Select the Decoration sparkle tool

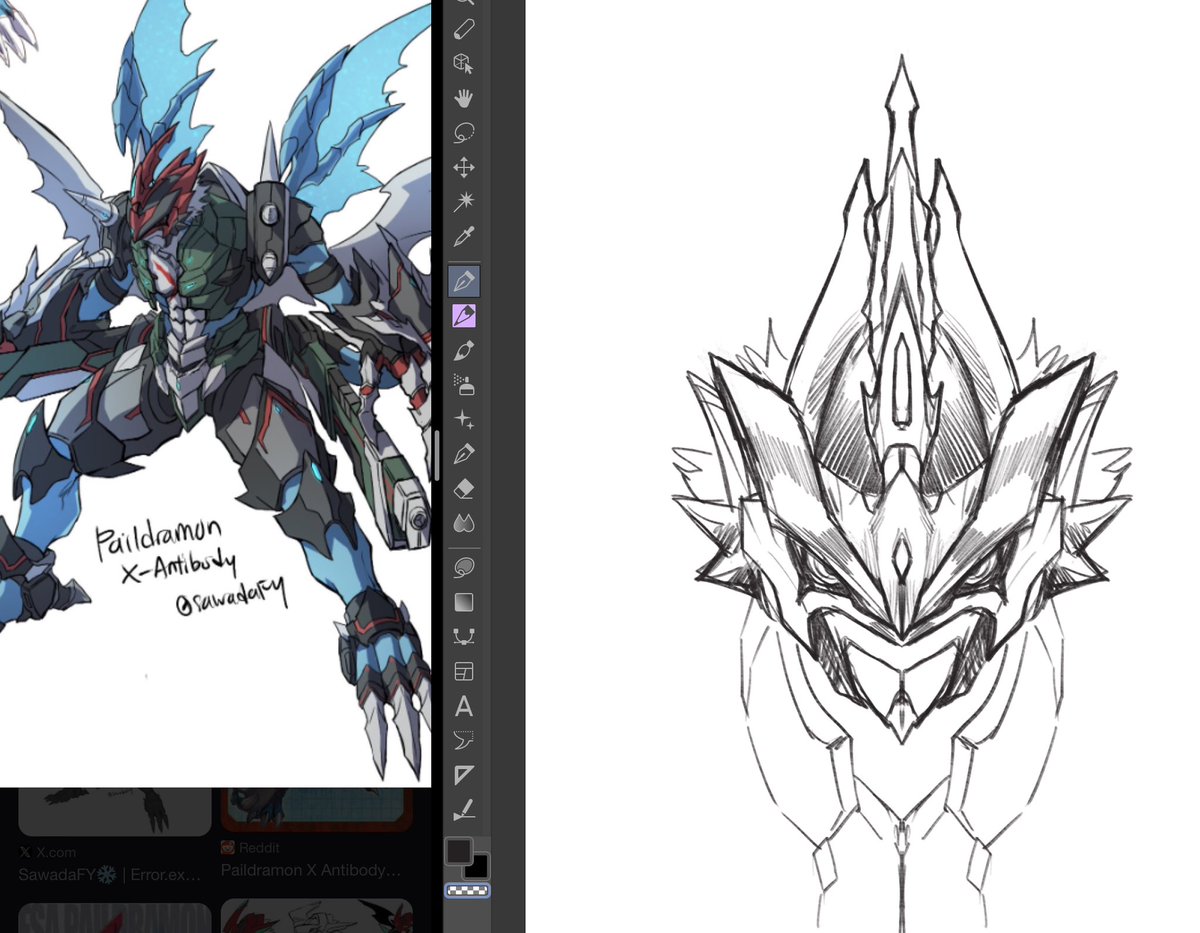[x=463, y=420]
